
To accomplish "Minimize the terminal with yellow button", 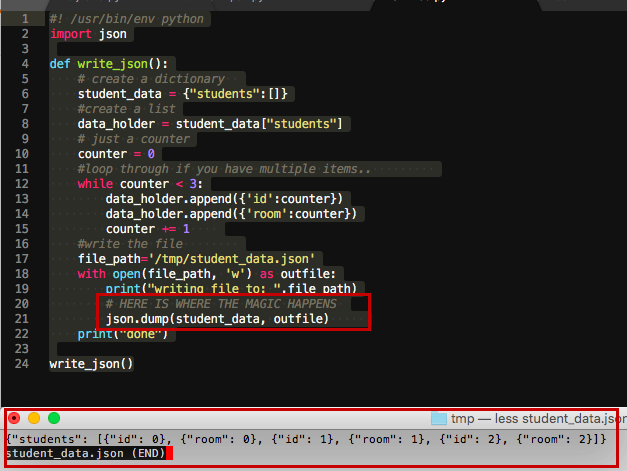I will click(x=34, y=418).
